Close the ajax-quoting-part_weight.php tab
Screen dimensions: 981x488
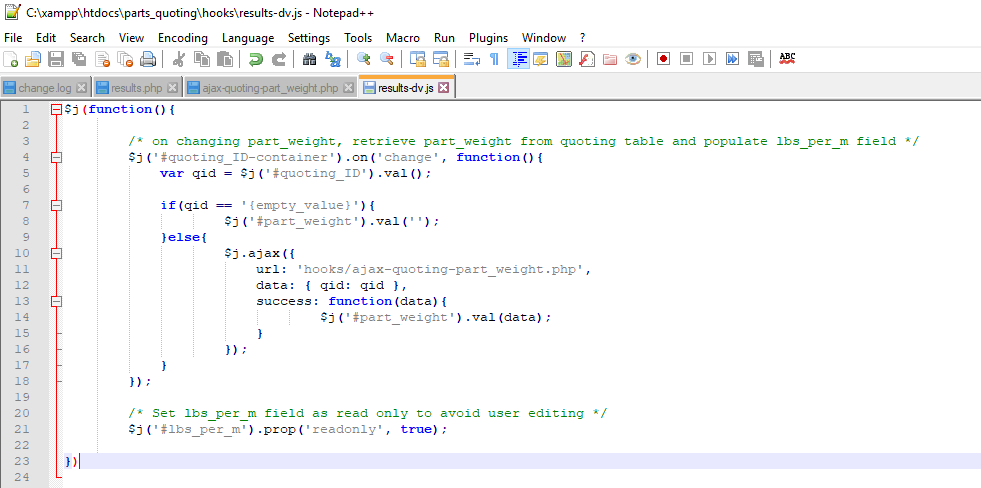click(x=348, y=88)
